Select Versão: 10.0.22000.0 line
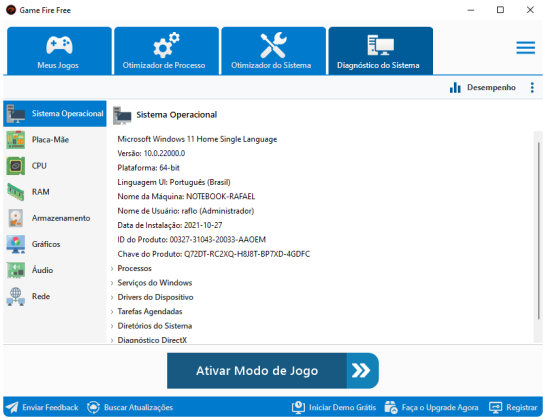 151,154
